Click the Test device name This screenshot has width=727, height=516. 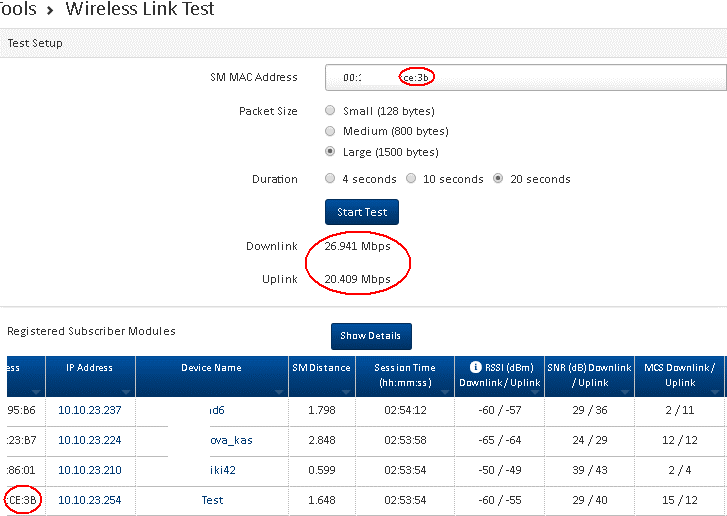212,500
